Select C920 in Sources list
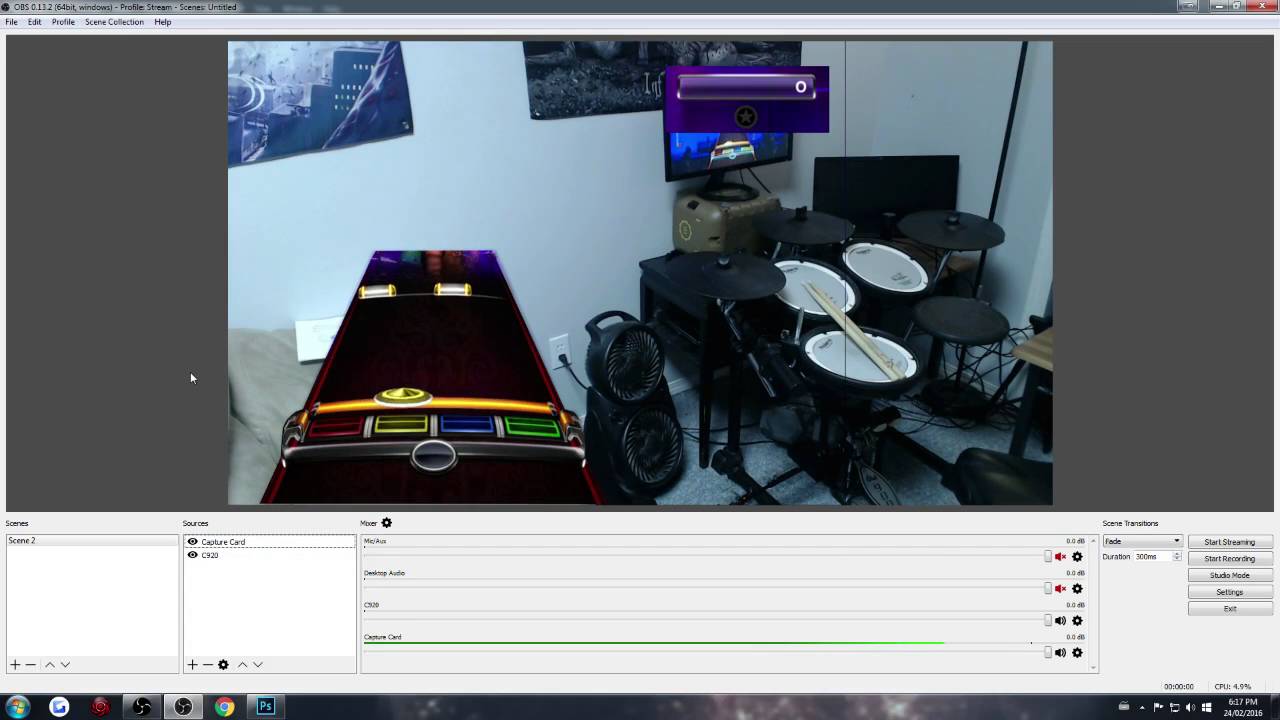The image size is (1280, 720). pyautogui.click(x=269, y=555)
